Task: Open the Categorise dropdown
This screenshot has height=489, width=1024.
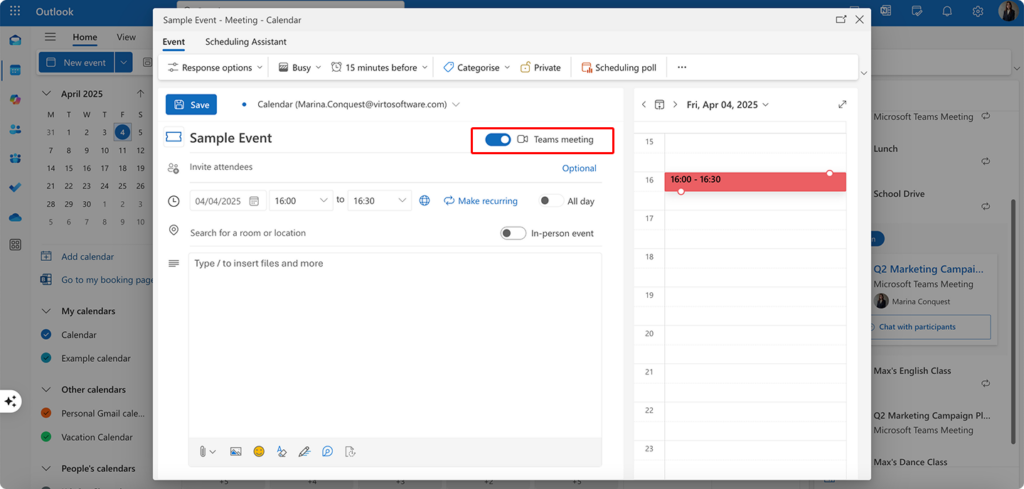Action: 477,67
